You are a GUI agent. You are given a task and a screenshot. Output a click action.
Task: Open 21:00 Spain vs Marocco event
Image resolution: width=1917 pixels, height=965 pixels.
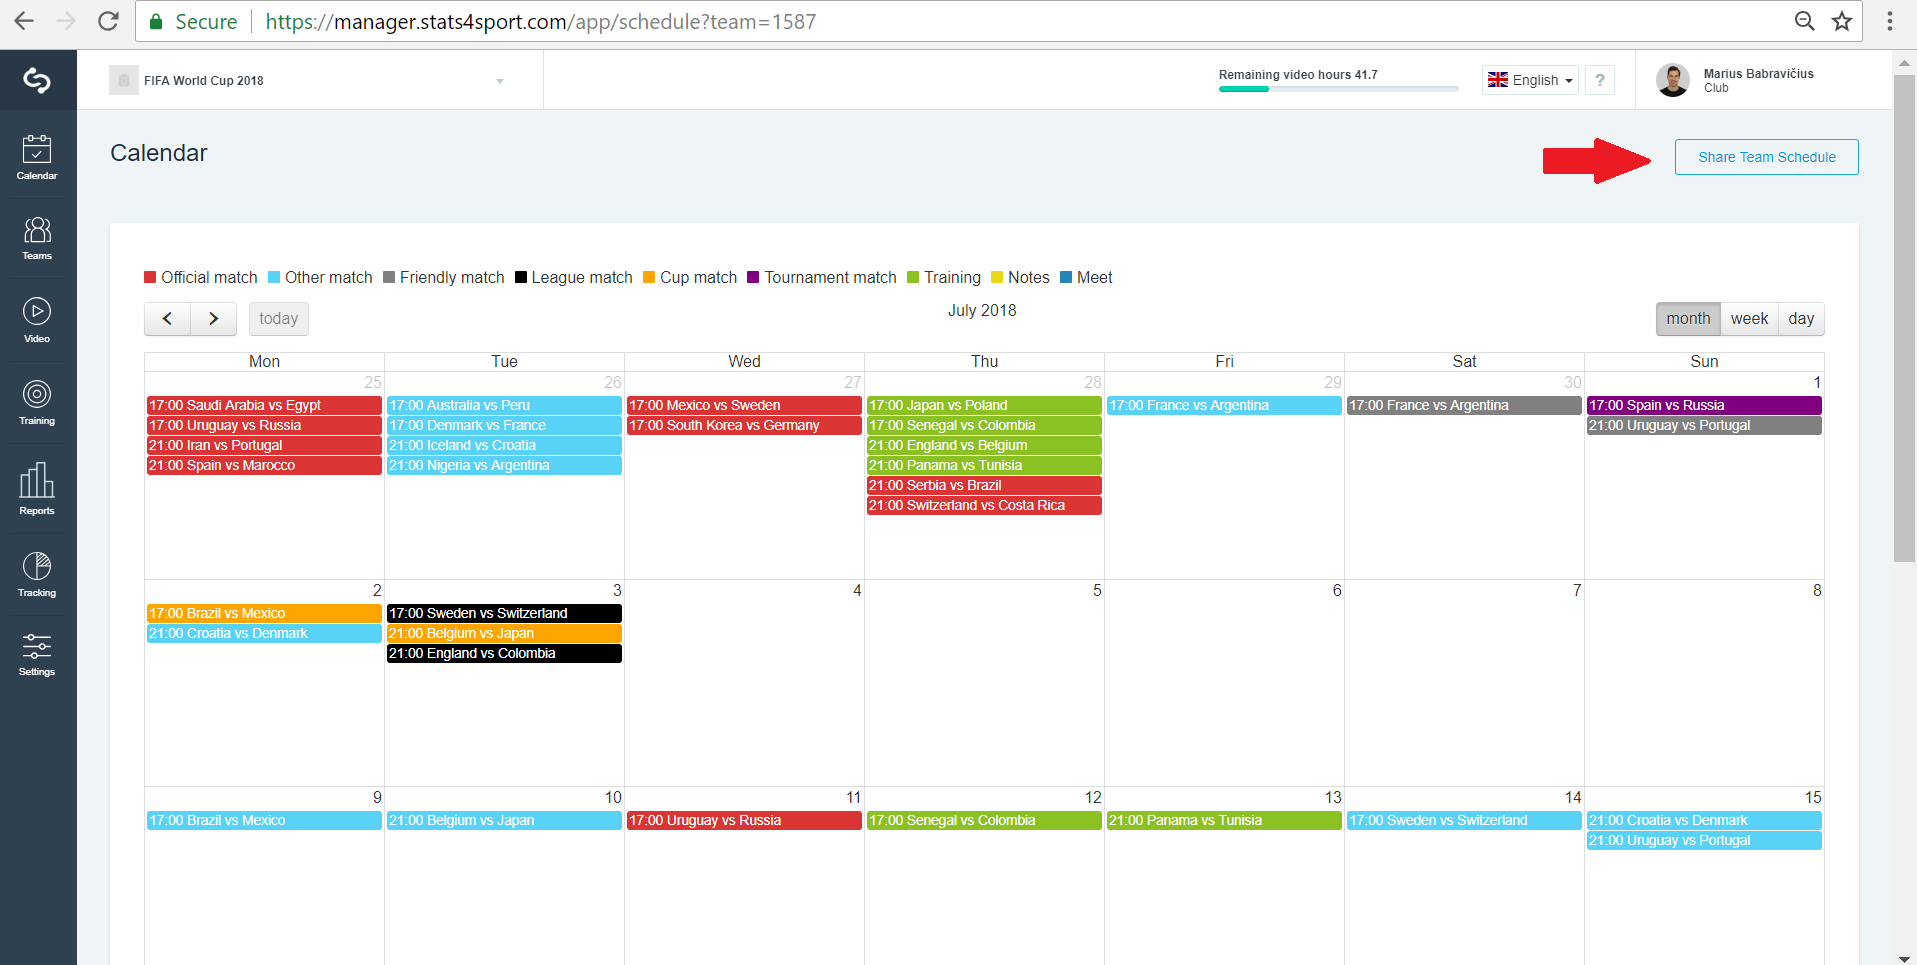[264, 465]
